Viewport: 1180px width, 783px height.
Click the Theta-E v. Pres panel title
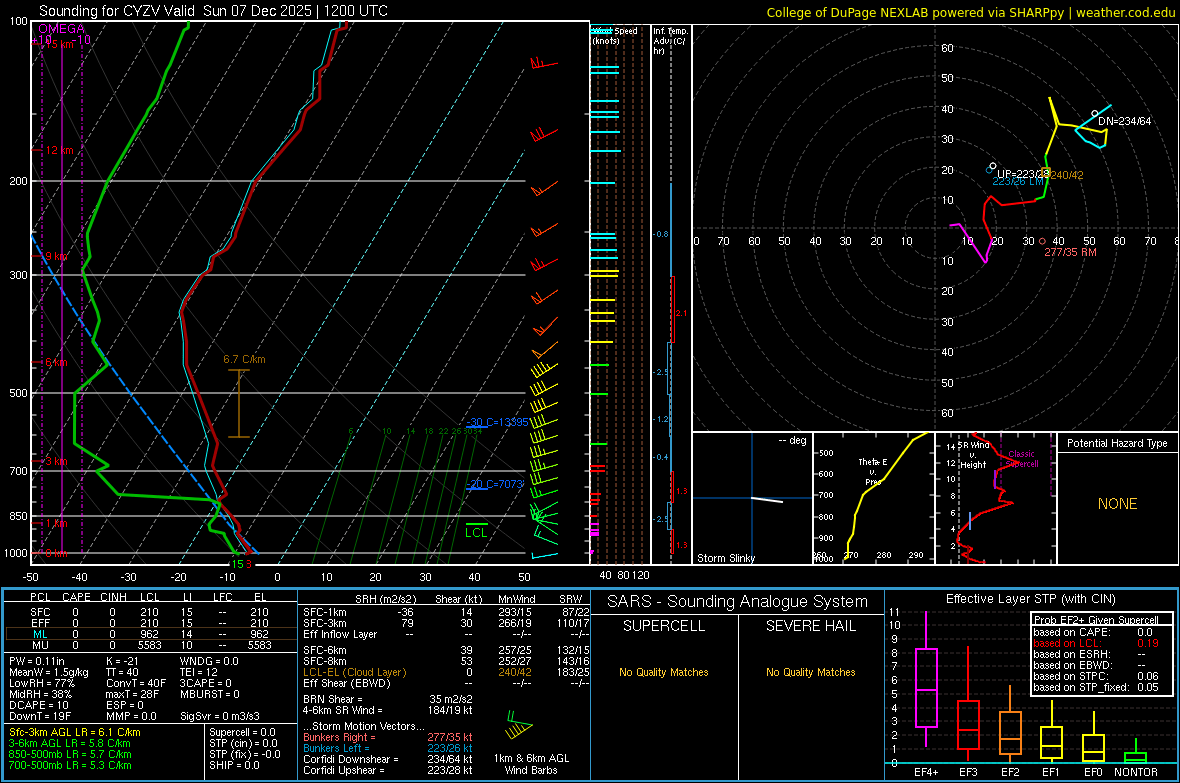[873, 471]
